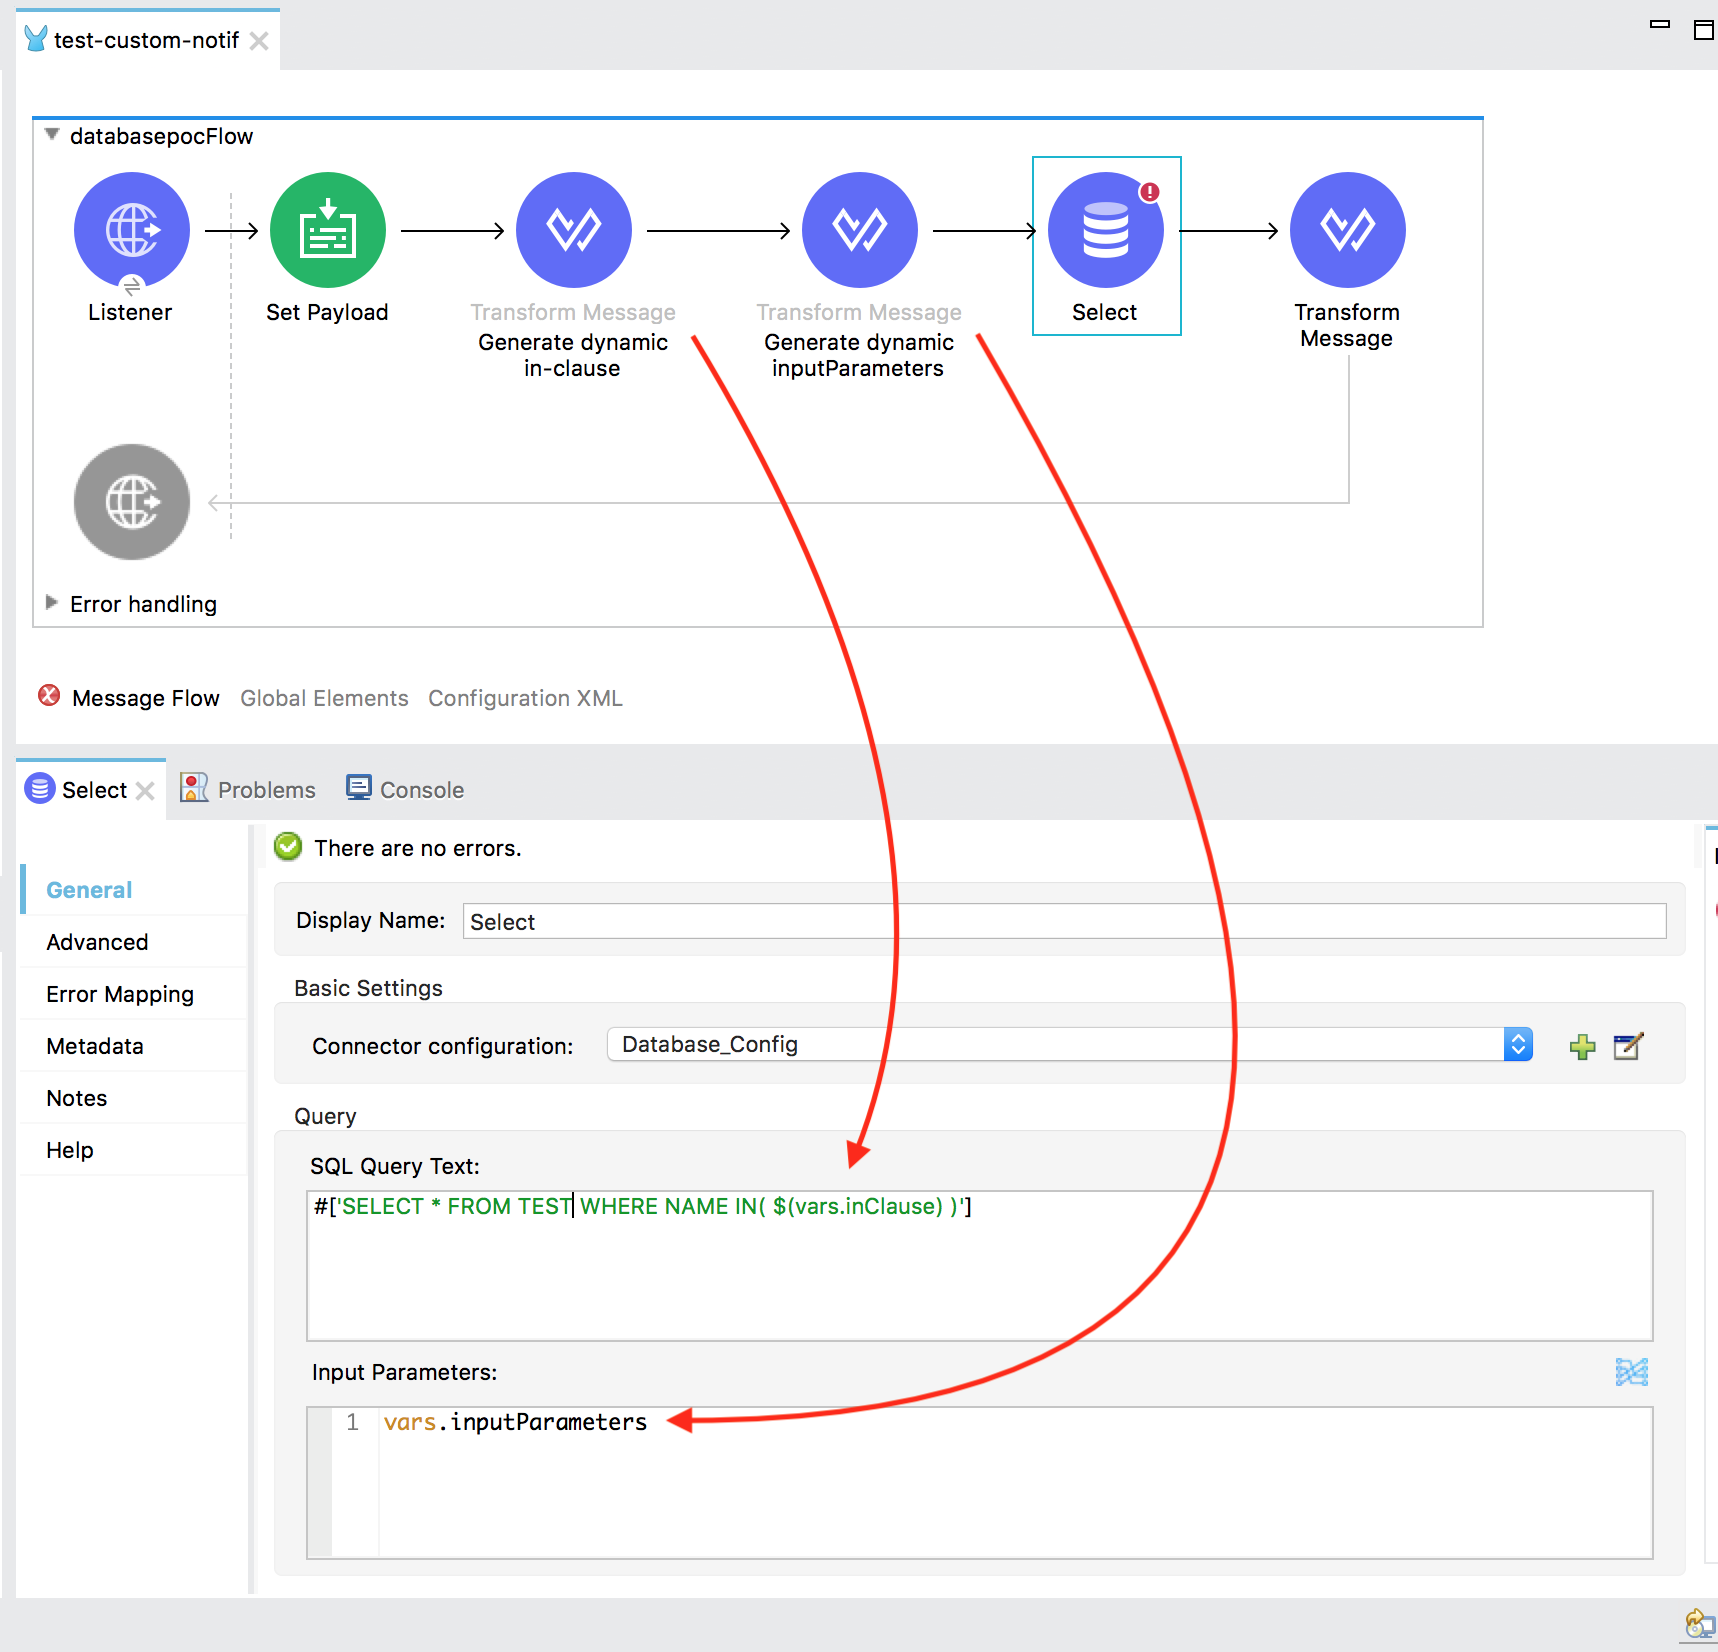Go to the Error Mapping section
Image resolution: width=1718 pixels, height=1652 pixels.
120,994
